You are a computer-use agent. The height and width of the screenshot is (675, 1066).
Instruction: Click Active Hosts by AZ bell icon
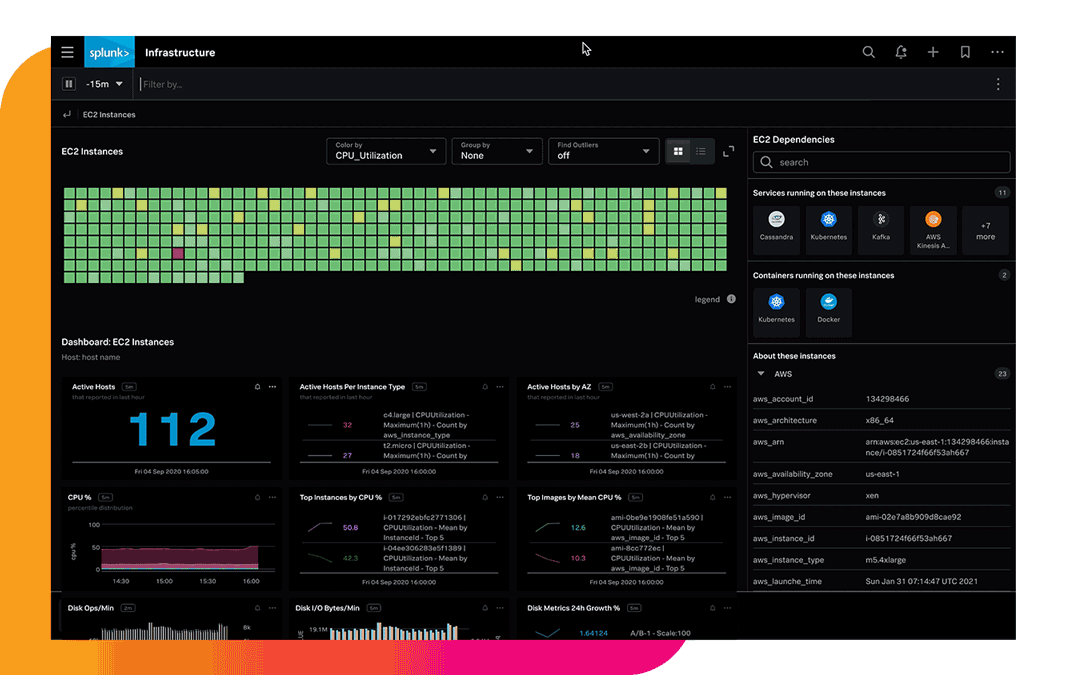click(712, 387)
